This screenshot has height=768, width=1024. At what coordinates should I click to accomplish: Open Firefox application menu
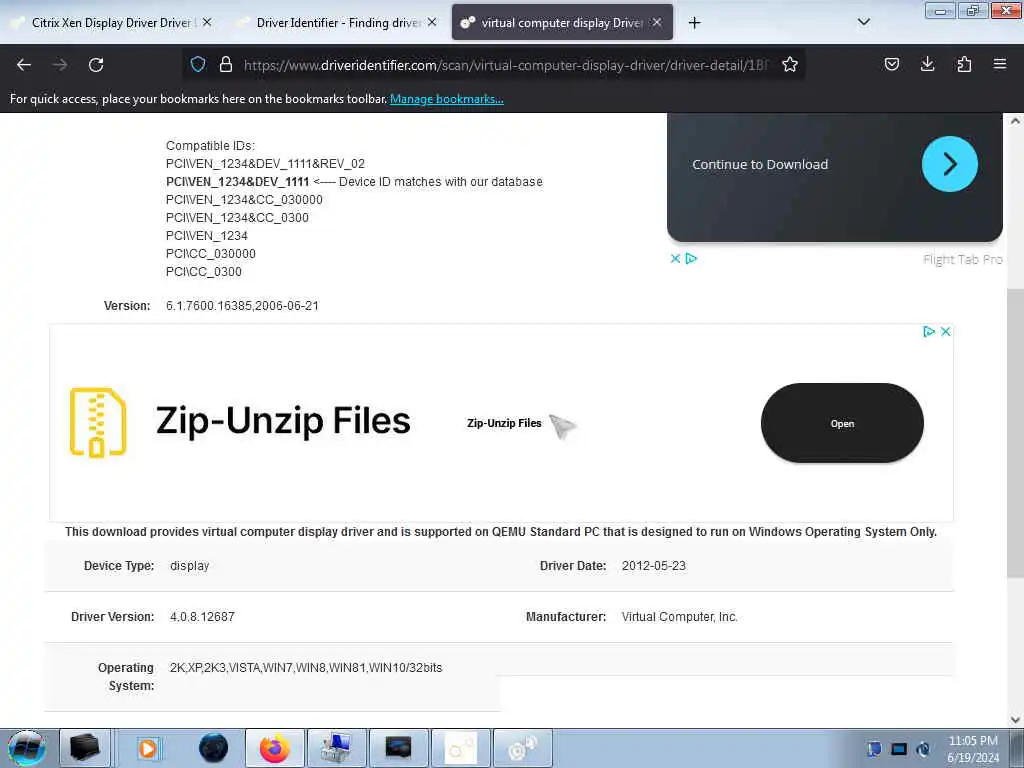click(x=999, y=64)
